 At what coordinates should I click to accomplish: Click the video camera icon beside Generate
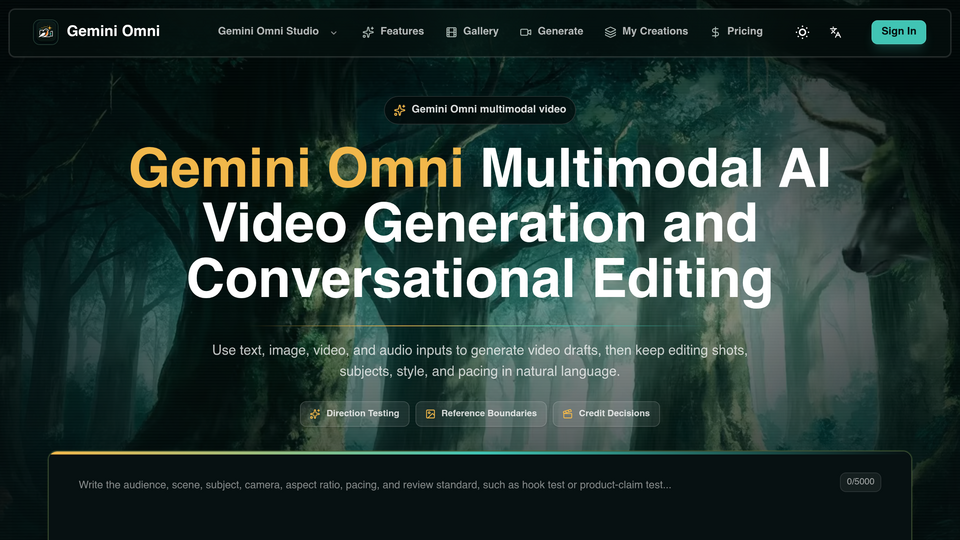[525, 32]
